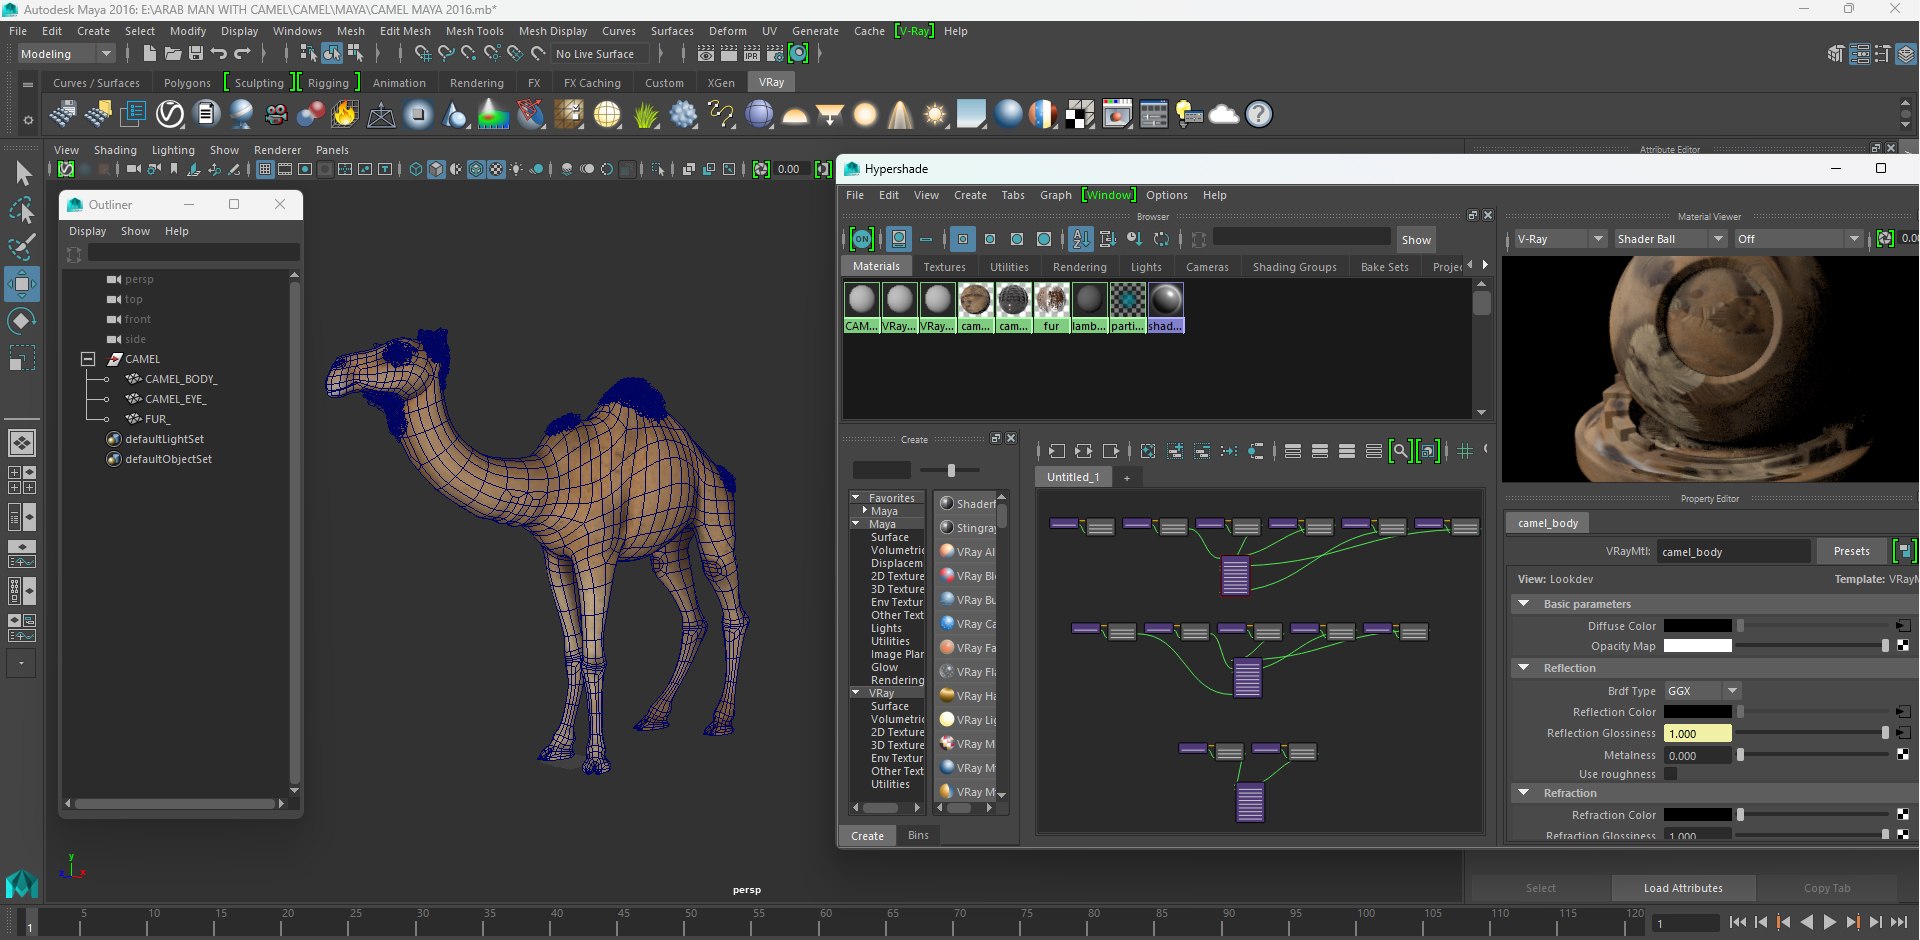Screen dimensions: 1920x940
Task: Open the Polygons shelf tab
Action: pos(187,83)
